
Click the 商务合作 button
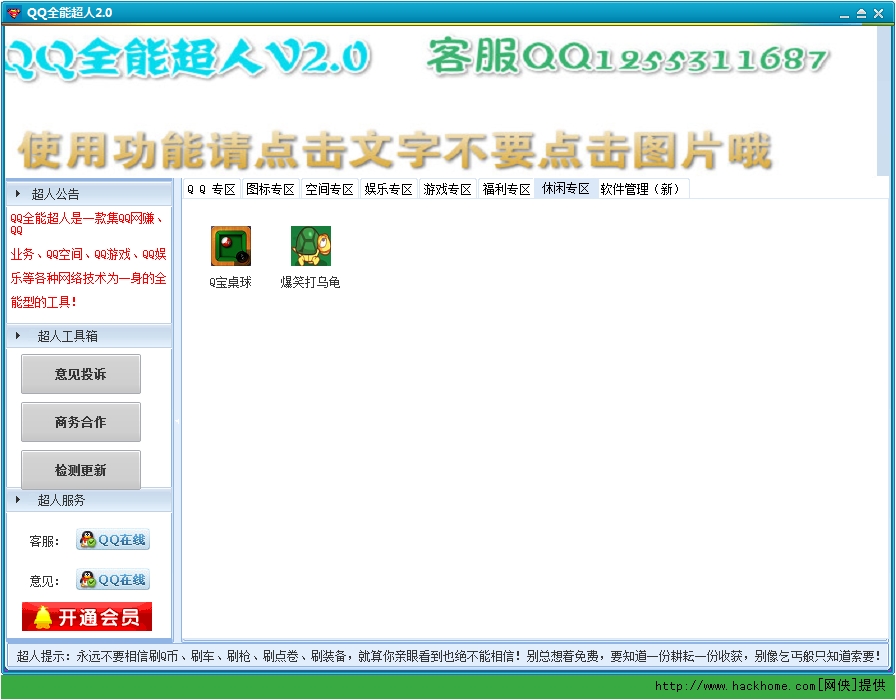pos(81,422)
